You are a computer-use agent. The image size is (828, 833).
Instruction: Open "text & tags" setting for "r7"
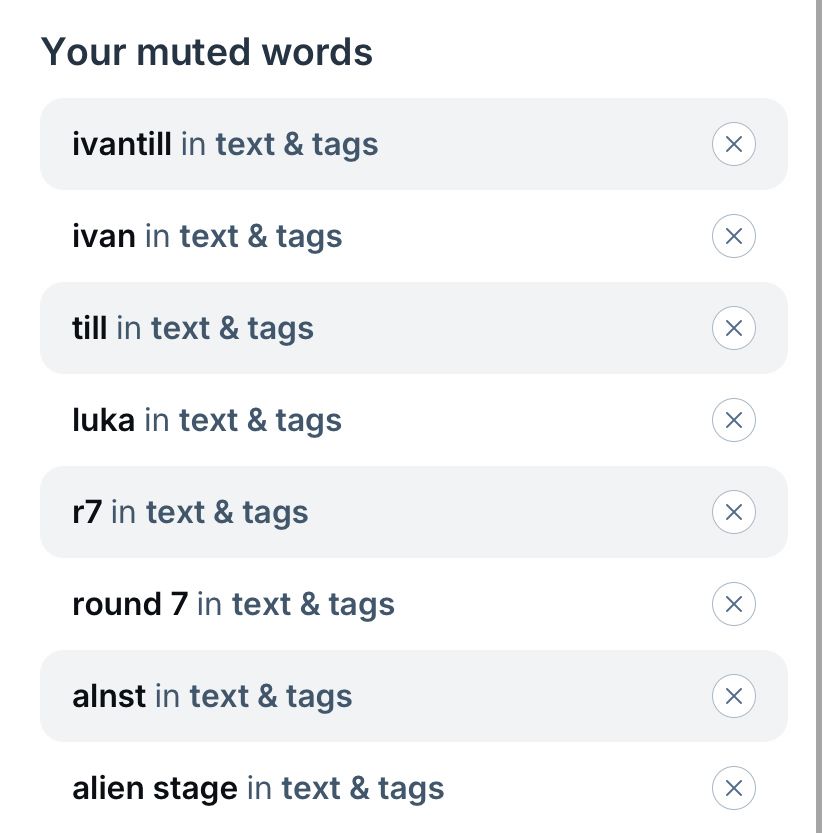tap(227, 512)
